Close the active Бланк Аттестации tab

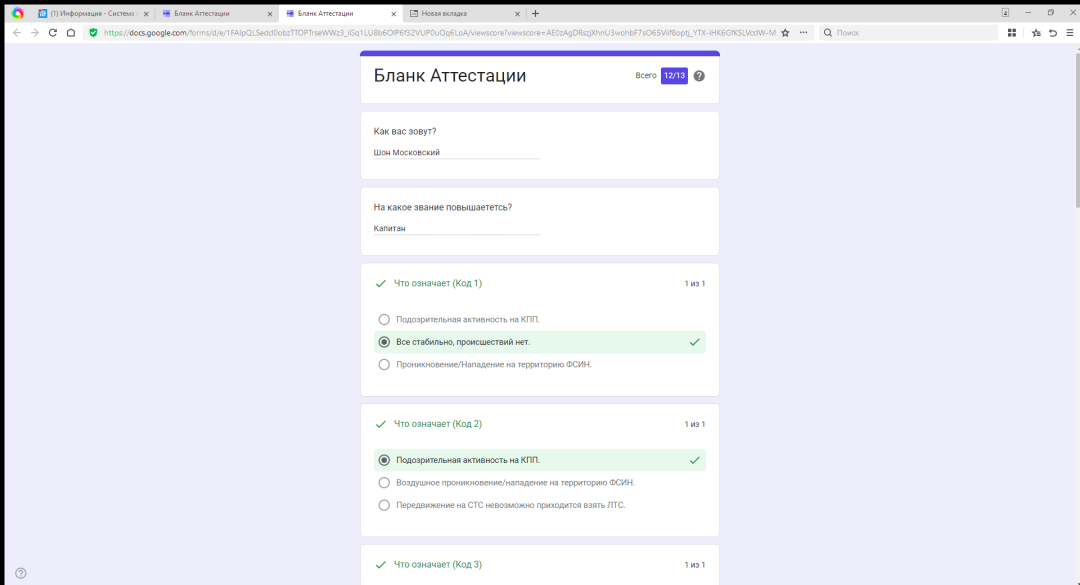tap(393, 14)
